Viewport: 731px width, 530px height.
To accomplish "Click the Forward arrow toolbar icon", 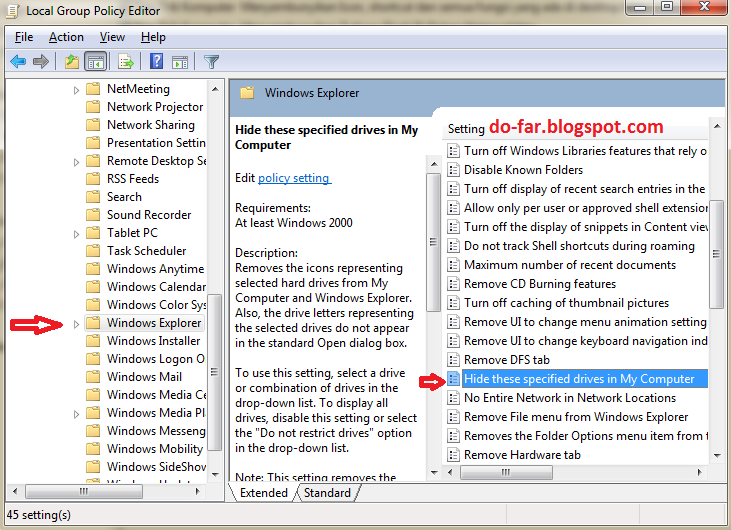I will (x=41, y=61).
